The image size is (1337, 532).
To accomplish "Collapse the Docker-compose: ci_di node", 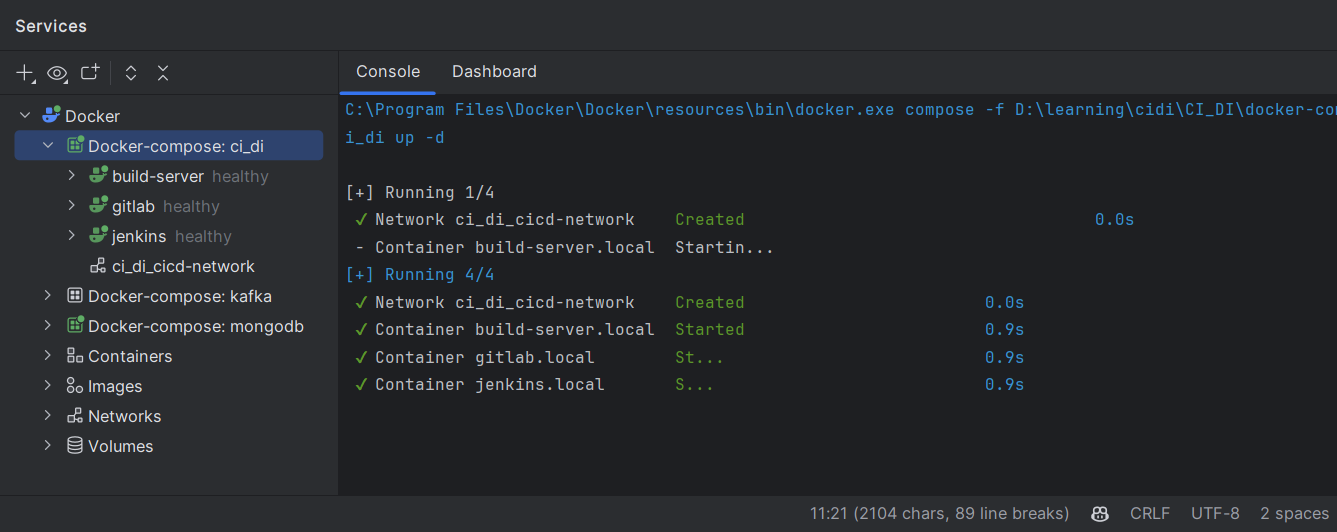I will (48, 146).
